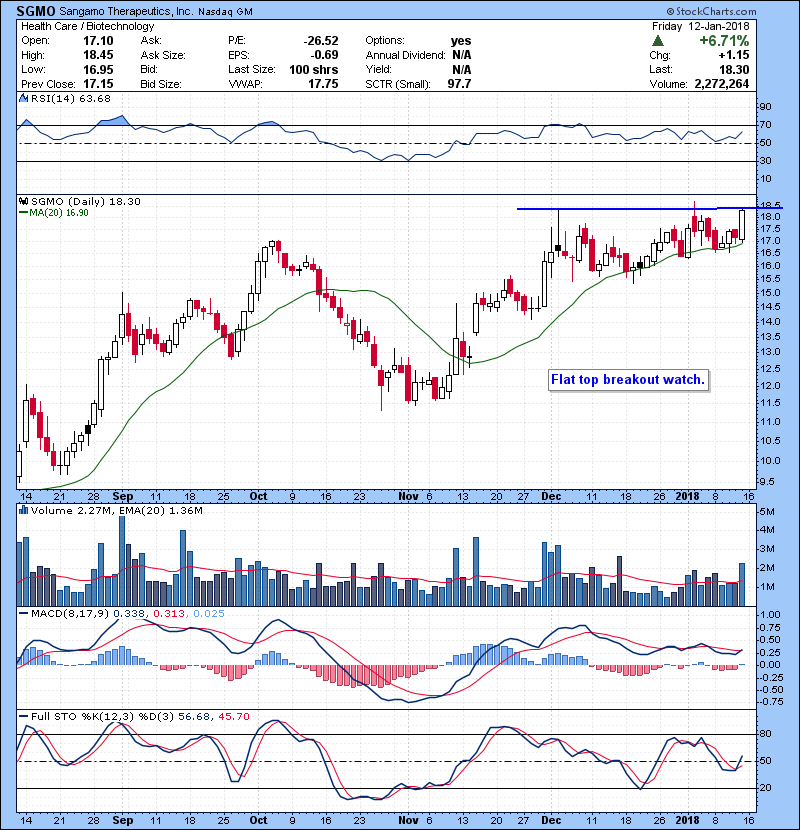Click the date Friday 12-Jan-2018
800x830 pixels.
click(x=700, y=26)
